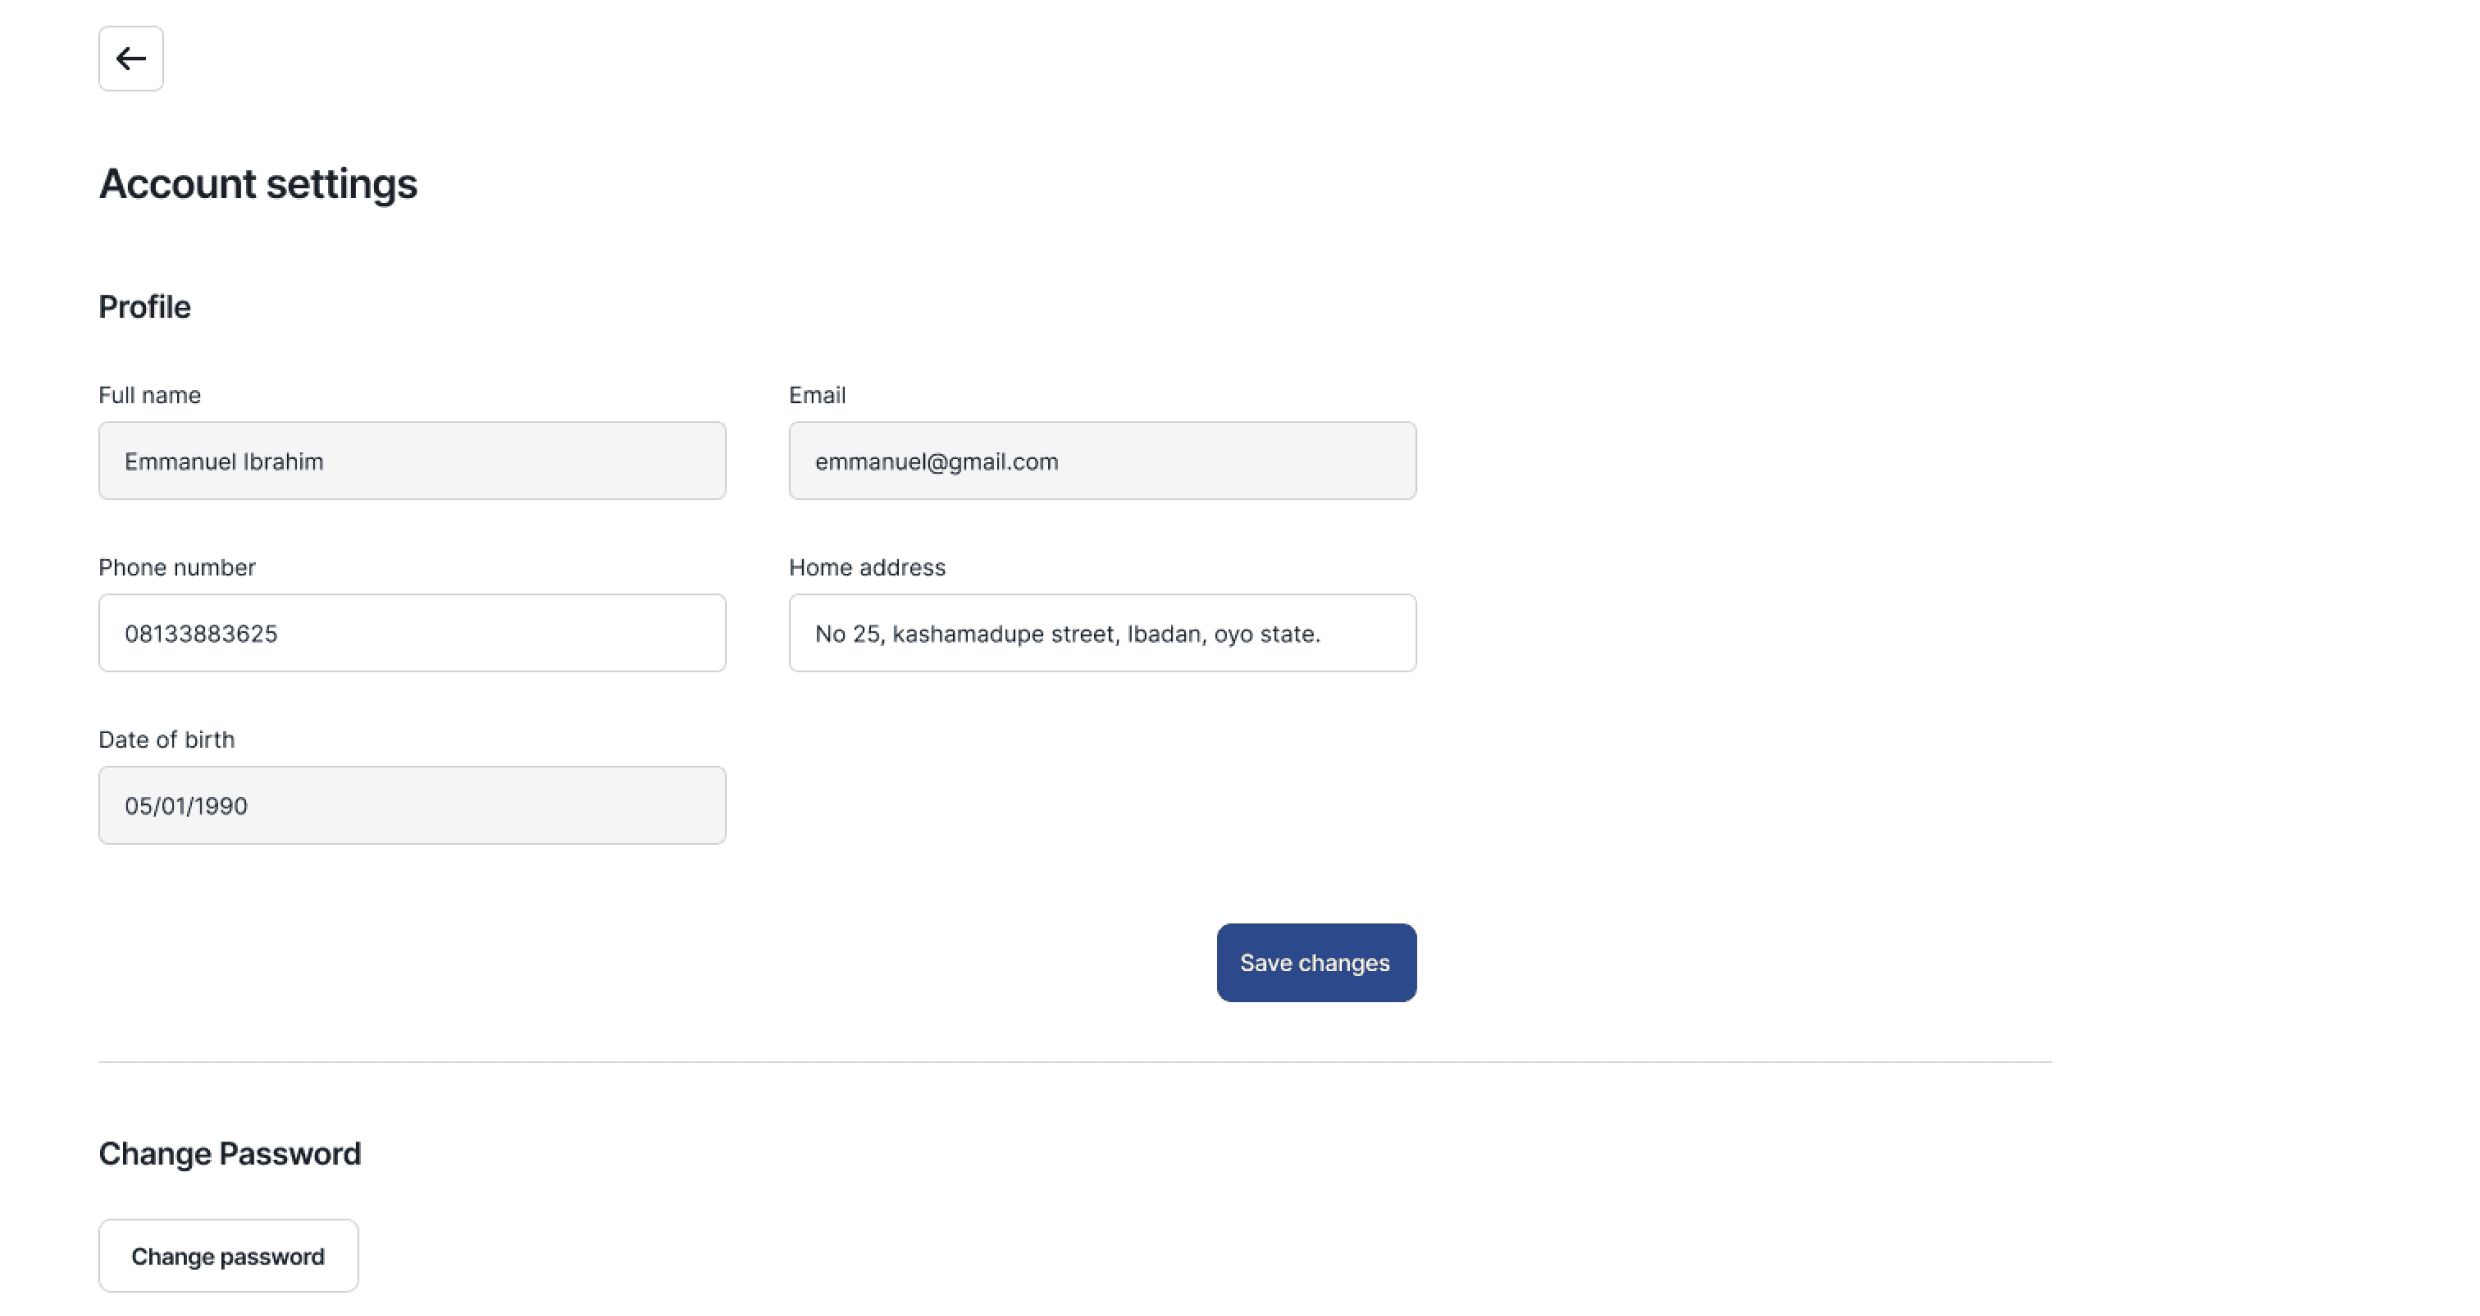Click the "Home address" field label
The image size is (2480, 1316).
867,567
